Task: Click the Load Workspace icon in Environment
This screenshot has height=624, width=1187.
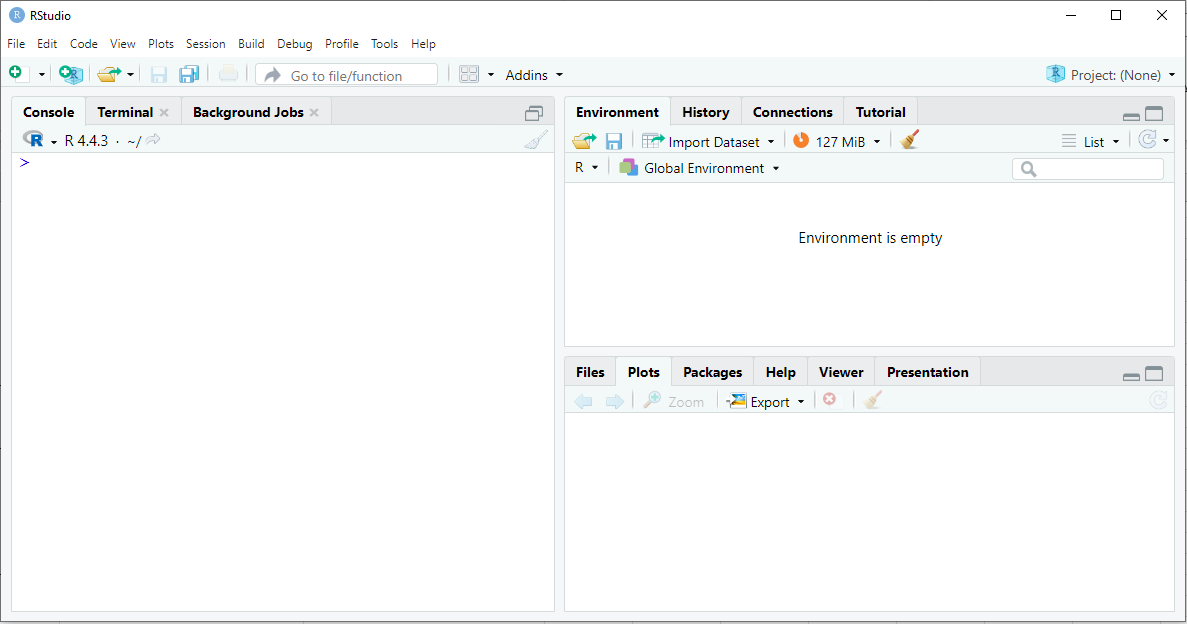Action: (x=584, y=141)
